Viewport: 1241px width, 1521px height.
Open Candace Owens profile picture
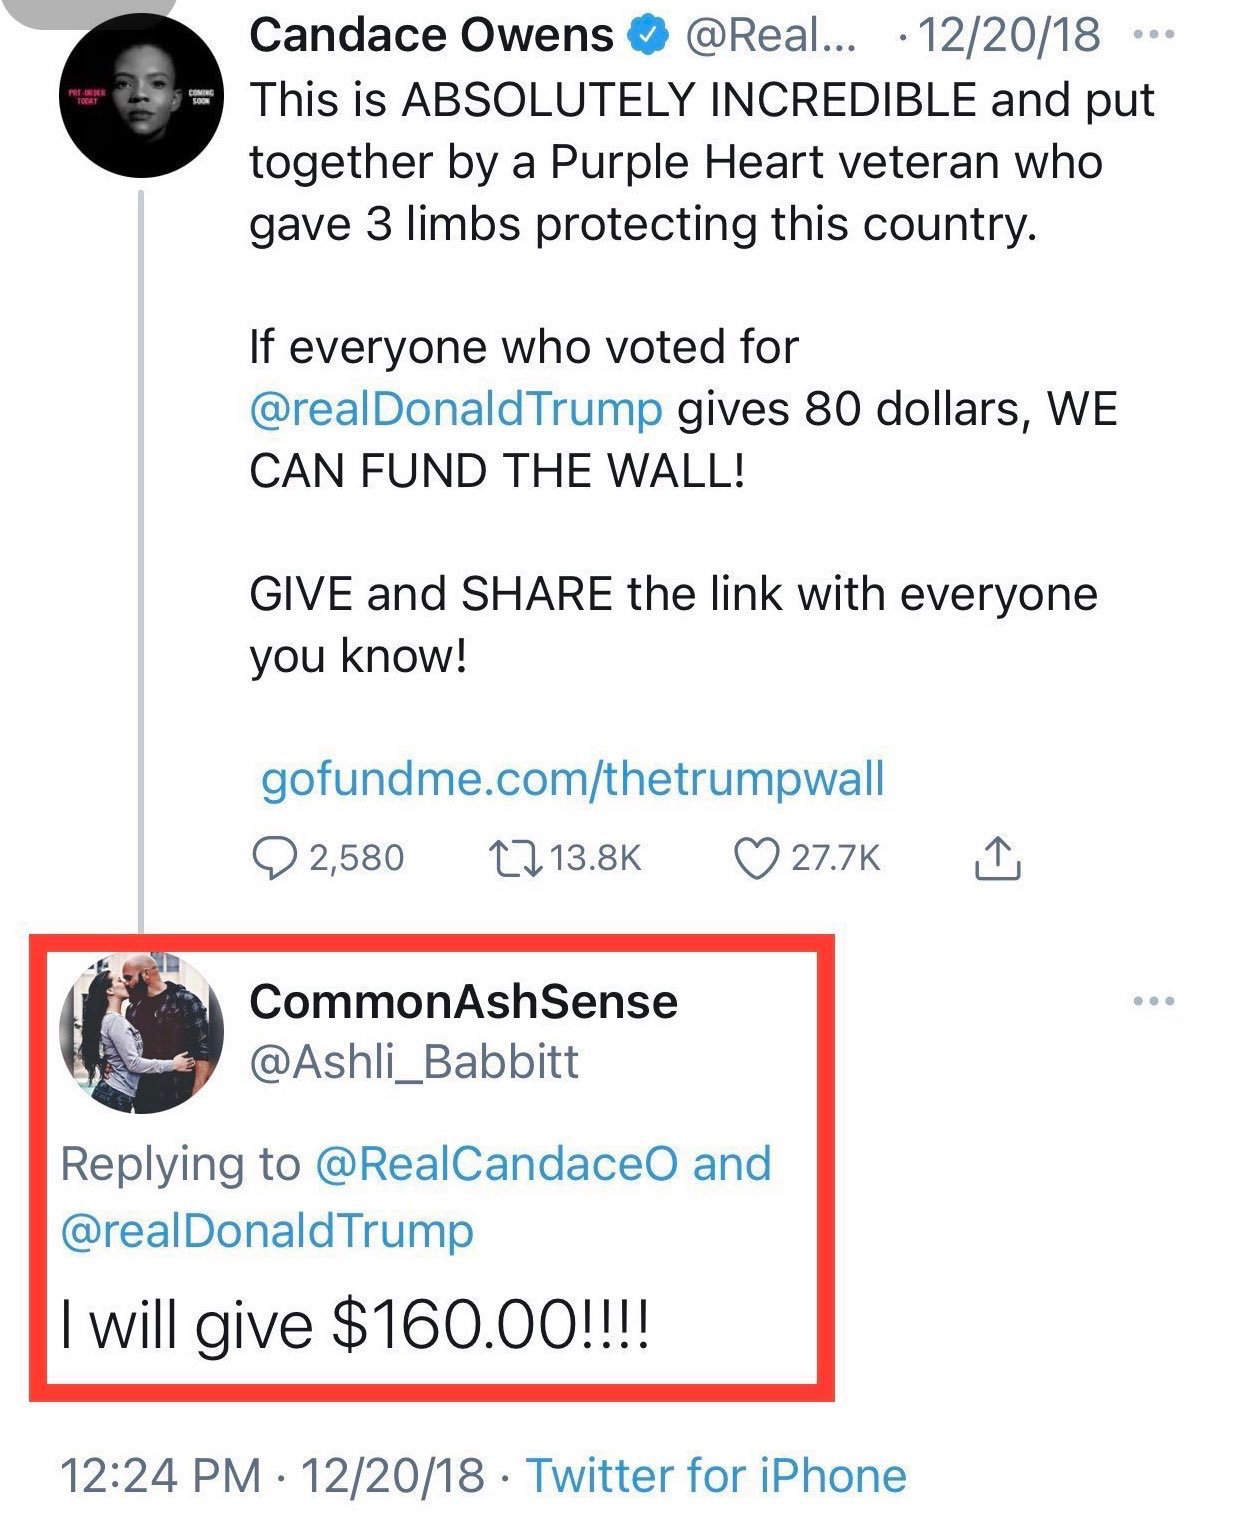pyautogui.click(x=142, y=97)
